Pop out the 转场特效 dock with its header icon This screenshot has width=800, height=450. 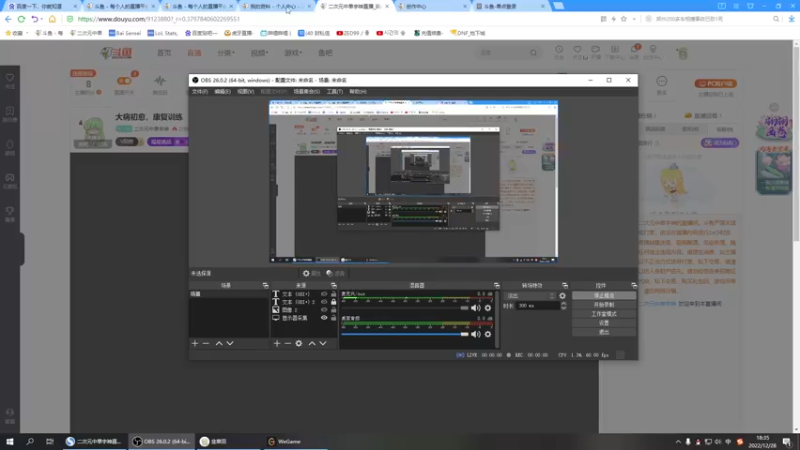click(565, 286)
